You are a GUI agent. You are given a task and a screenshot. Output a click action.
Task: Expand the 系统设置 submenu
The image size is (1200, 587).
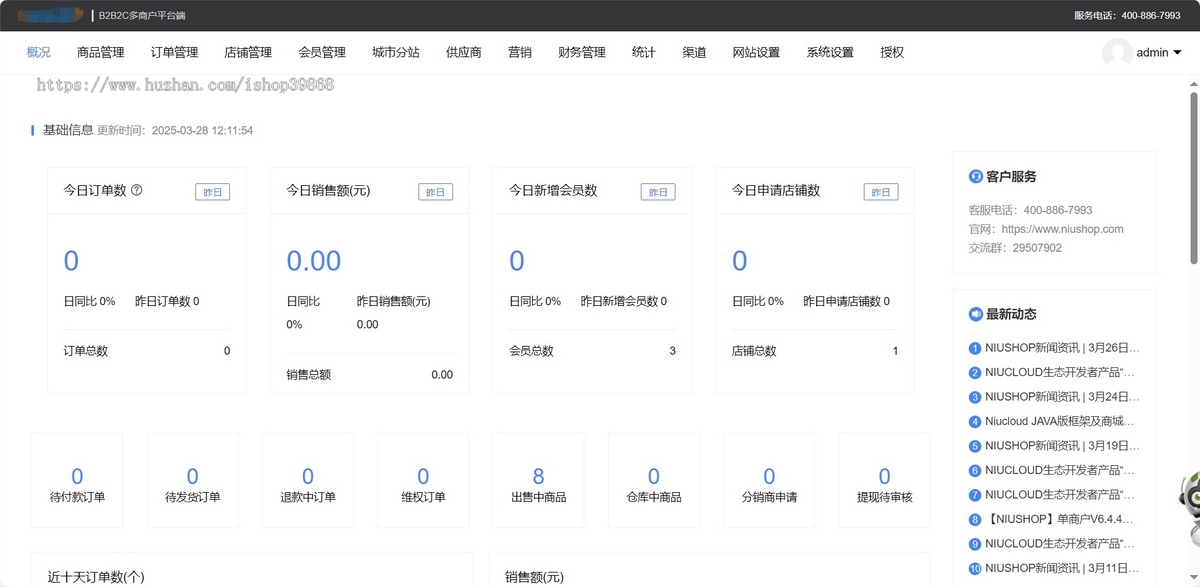point(829,52)
